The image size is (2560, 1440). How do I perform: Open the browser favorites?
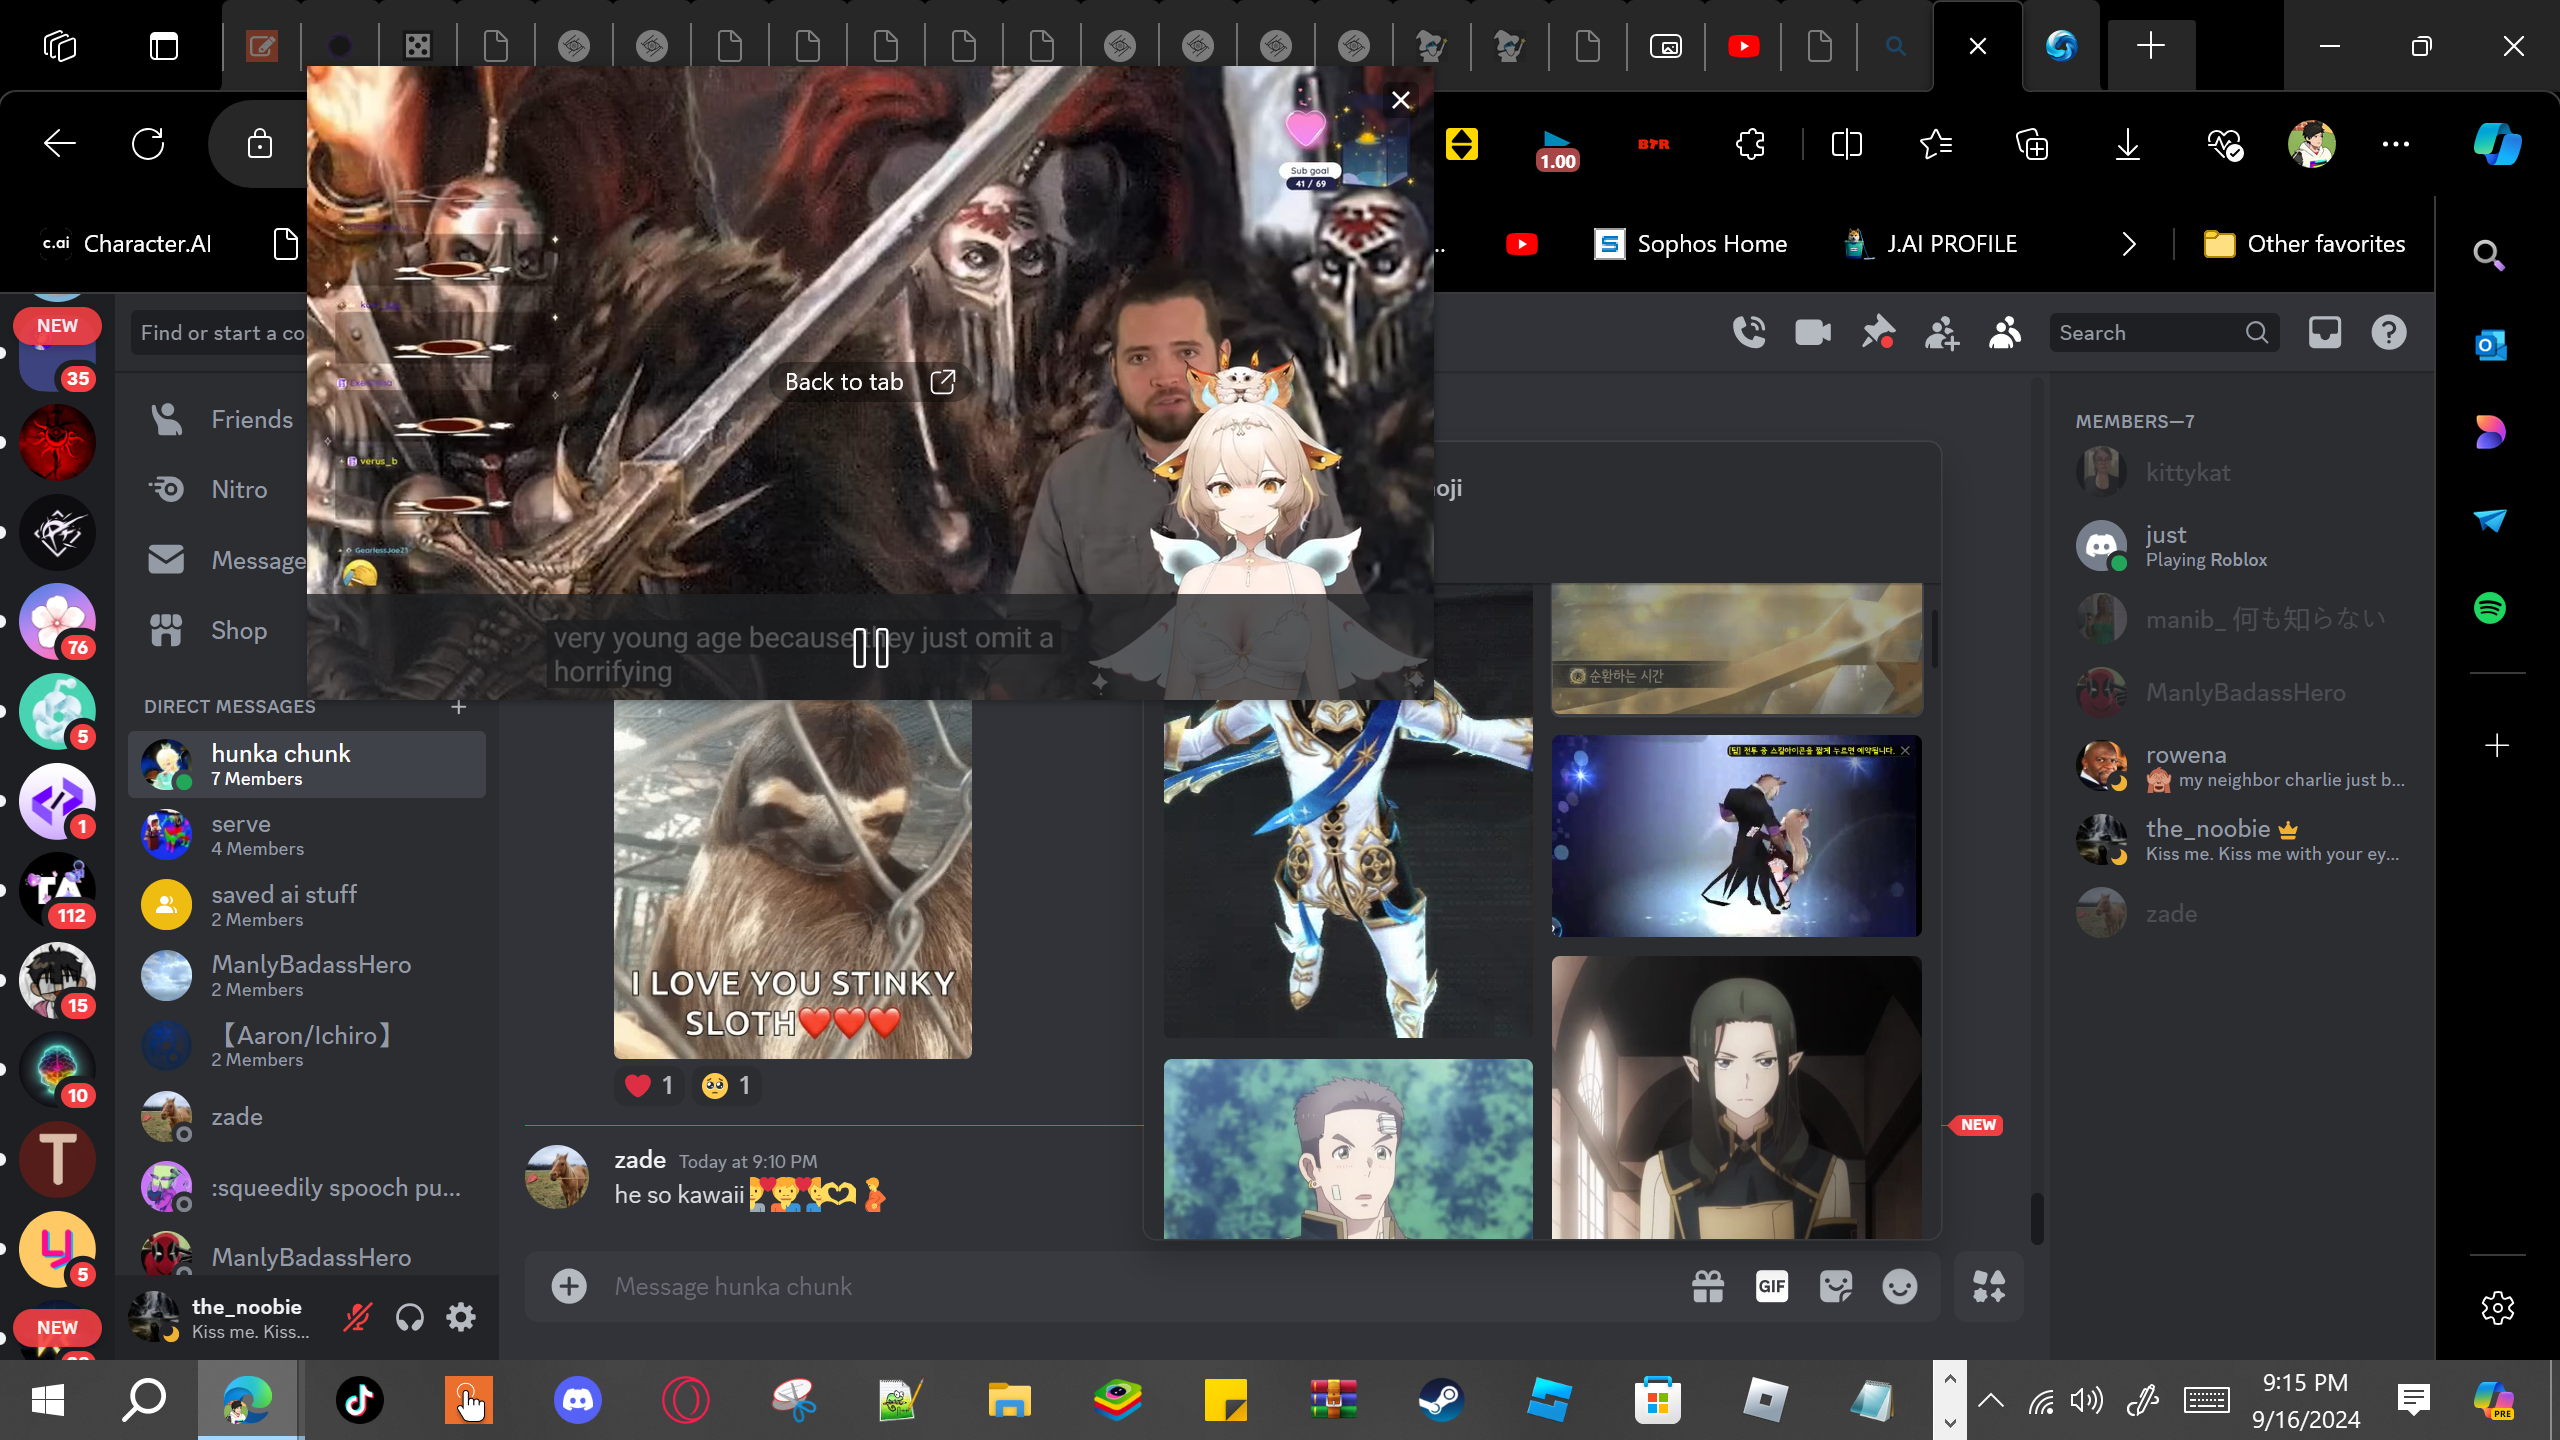(1936, 144)
